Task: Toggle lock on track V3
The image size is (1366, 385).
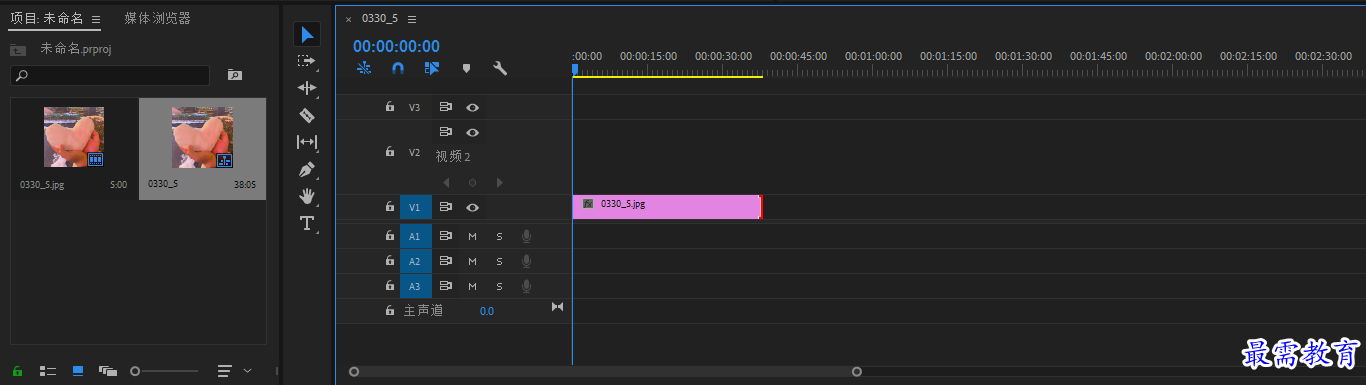Action: point(390,106)
